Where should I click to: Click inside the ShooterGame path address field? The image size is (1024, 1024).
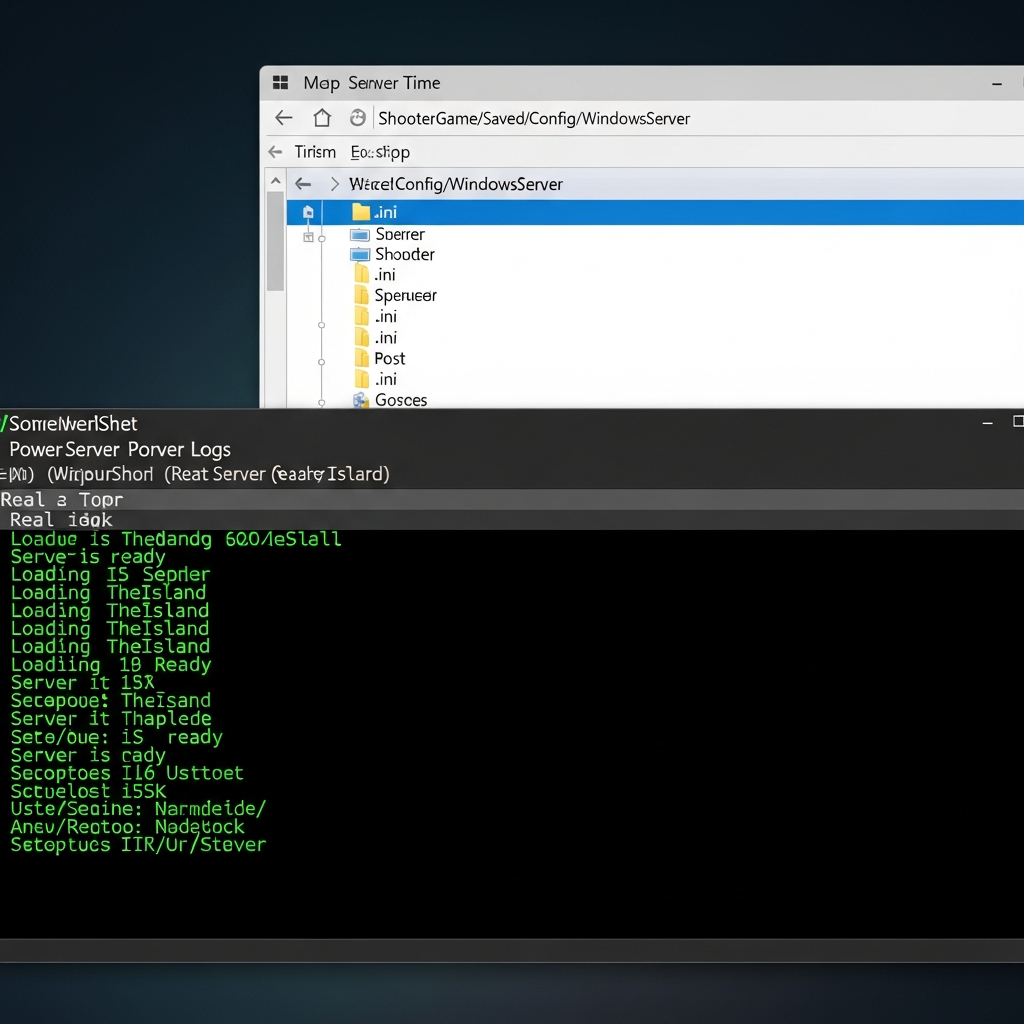[x=534, y=117]
